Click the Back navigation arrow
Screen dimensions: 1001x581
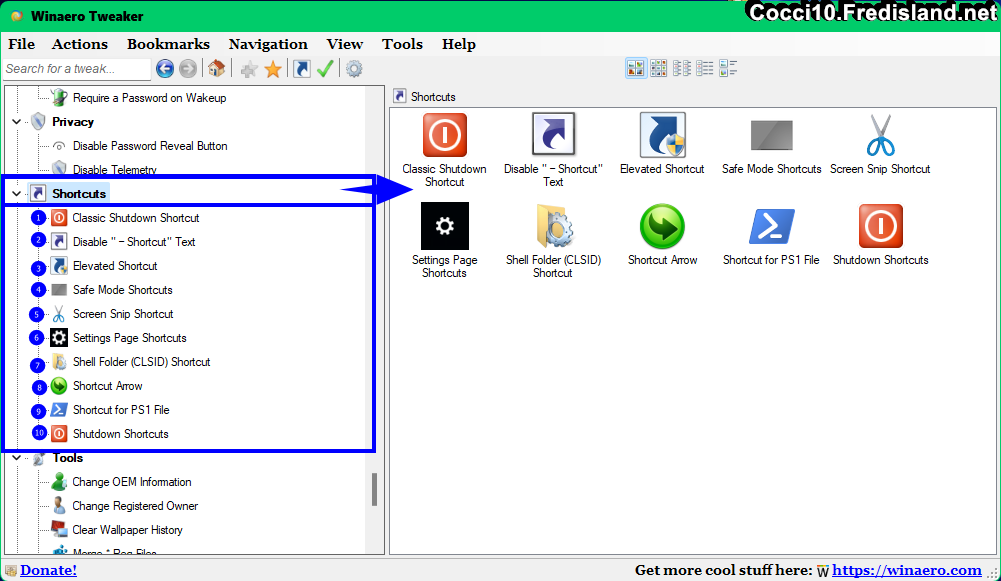[165, 68]
